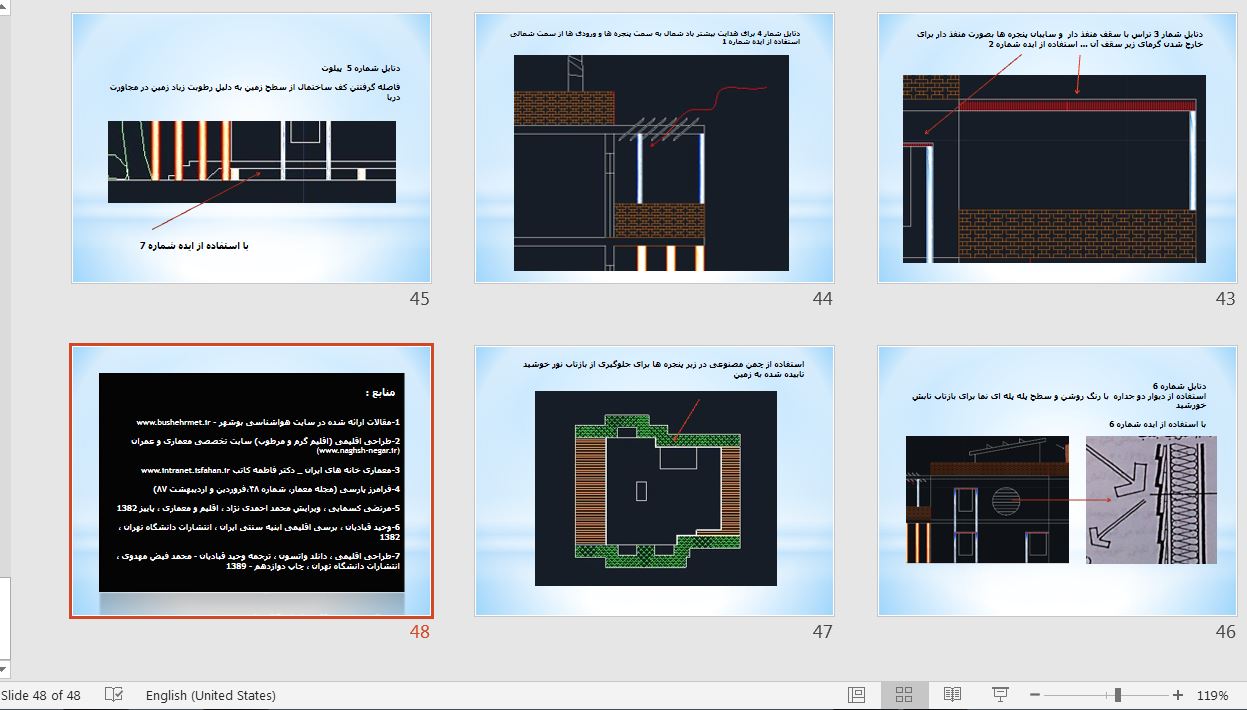Start Slide Show using status bar icon
The image size is (1247, 710).
[999, 695]
